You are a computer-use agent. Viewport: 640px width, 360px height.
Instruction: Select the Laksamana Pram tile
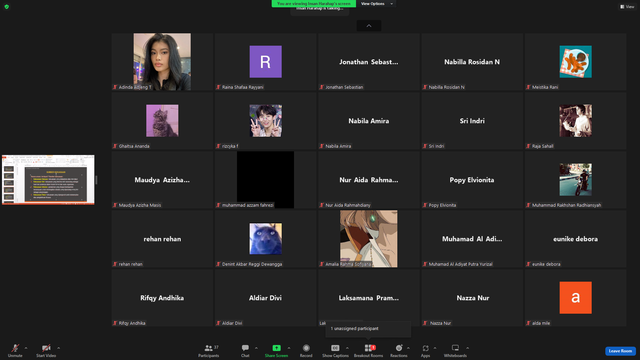[x=369, y=298]
